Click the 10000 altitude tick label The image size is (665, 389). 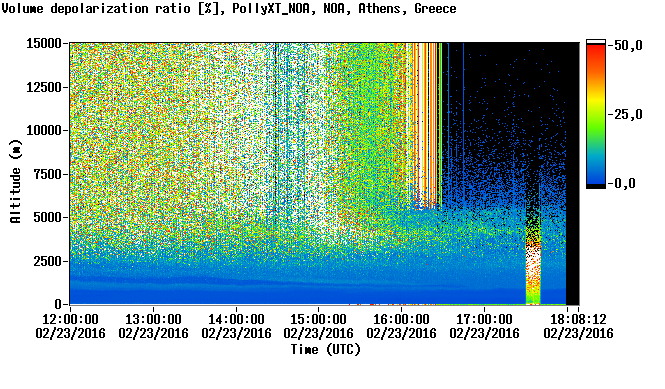[44, 130]
